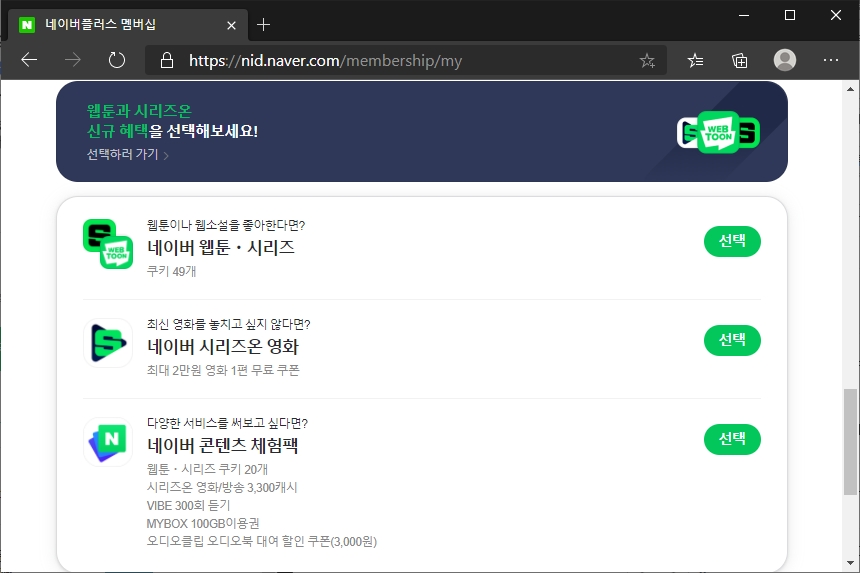
Task: Click the 네이버 웹툰 · 시리즈 title
Action: coord(220,248)
